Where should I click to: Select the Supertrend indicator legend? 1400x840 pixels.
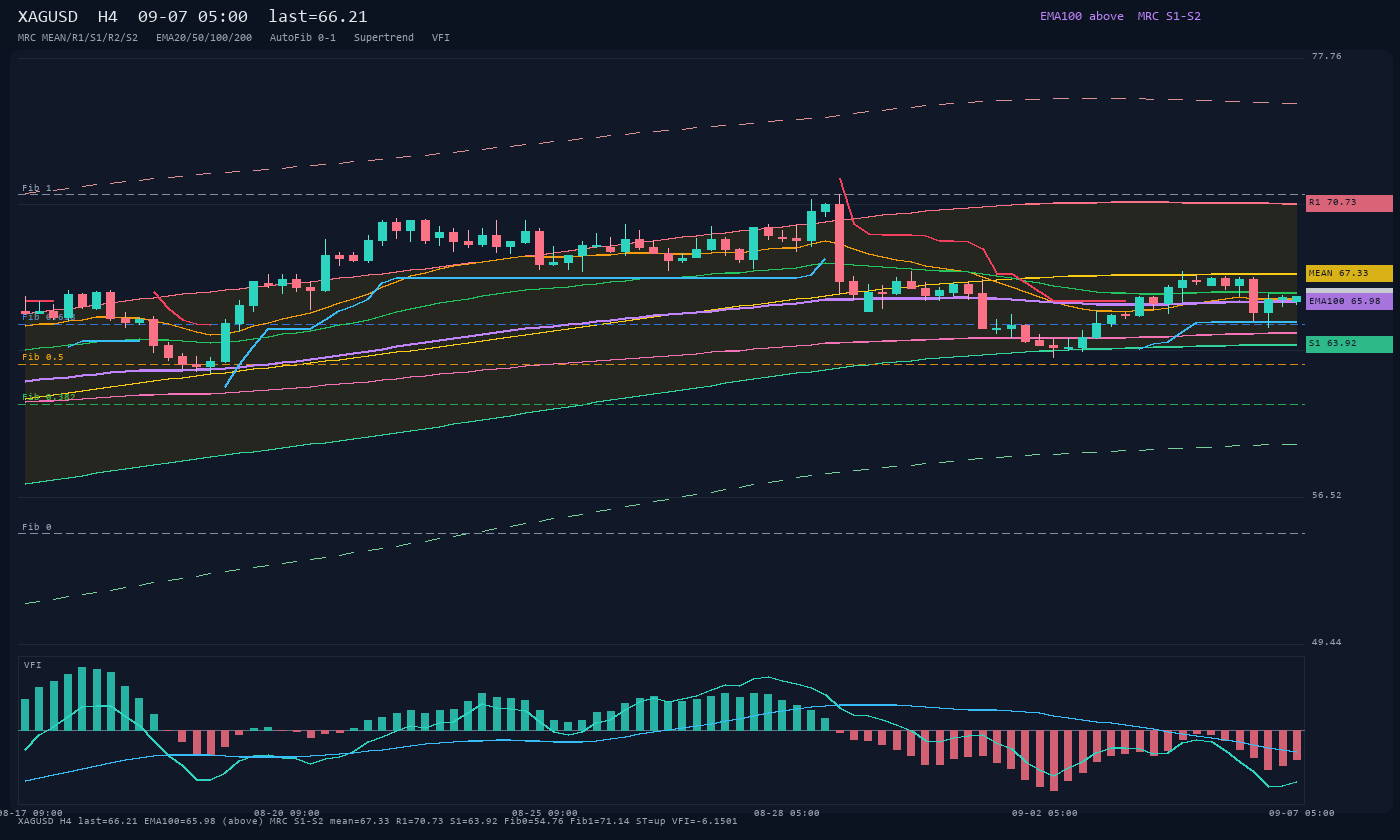[384, 38]
